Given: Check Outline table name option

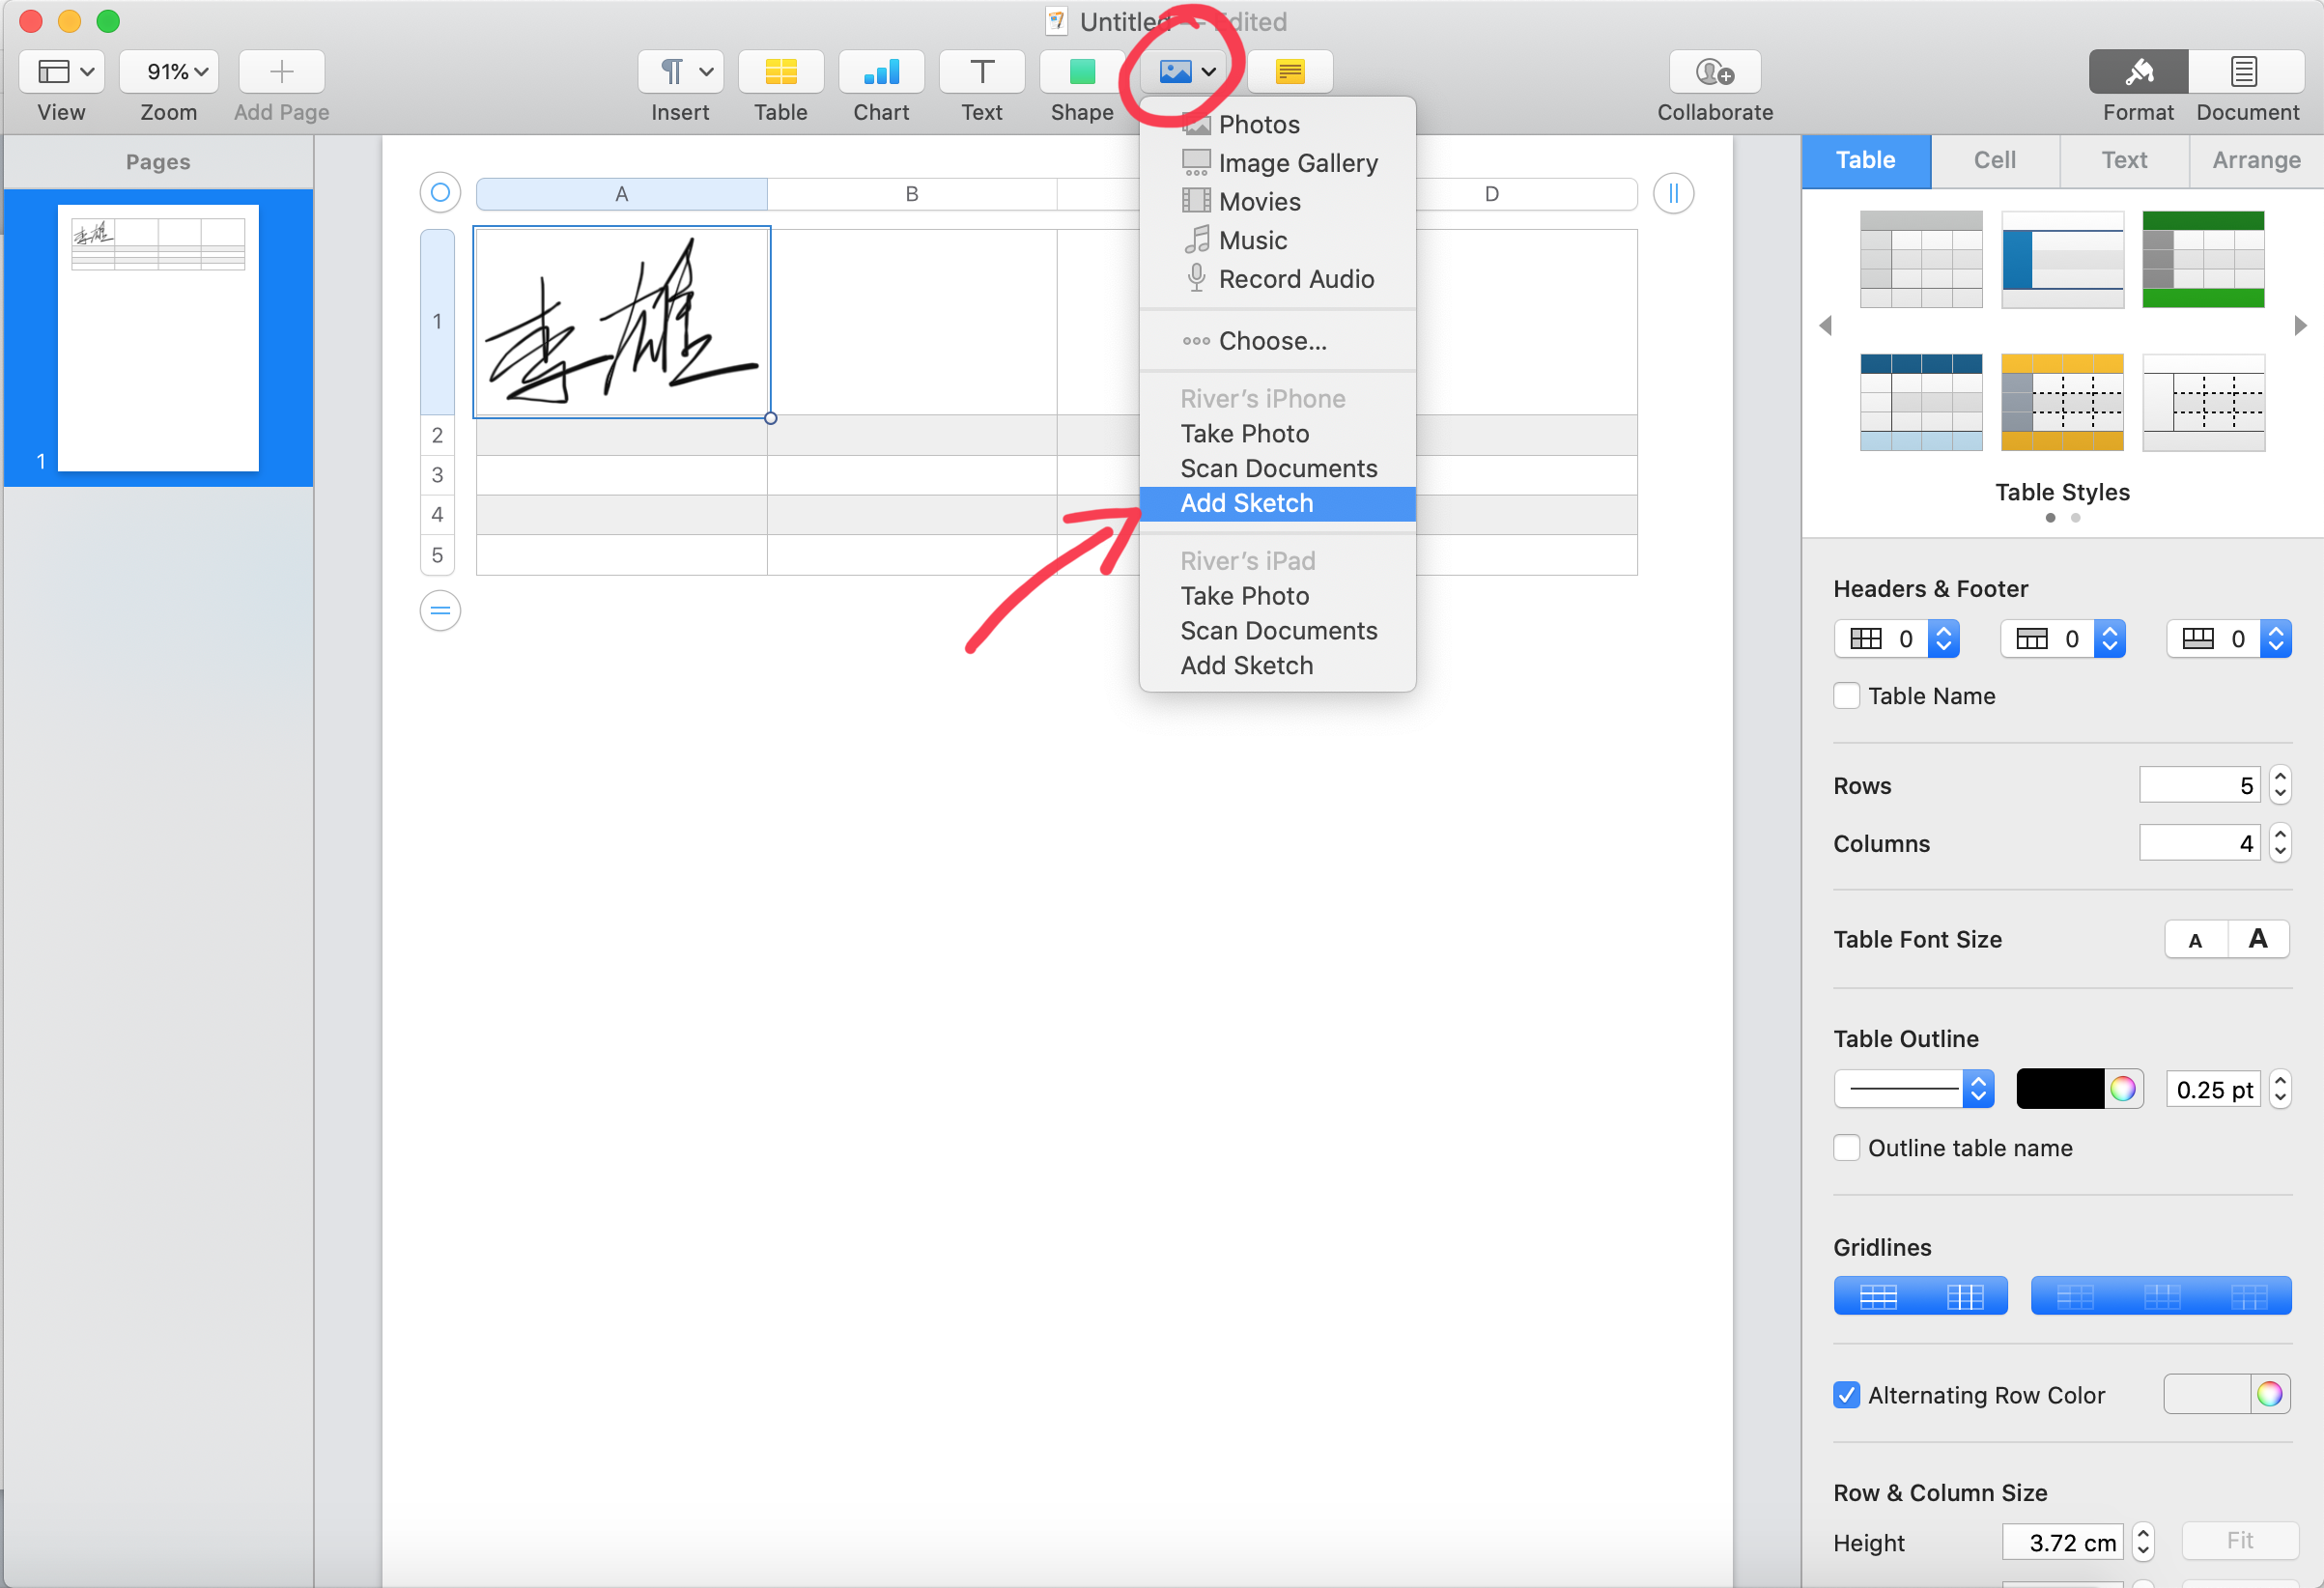Looking at the screenshot, I should click(x=1846, y=1148).
